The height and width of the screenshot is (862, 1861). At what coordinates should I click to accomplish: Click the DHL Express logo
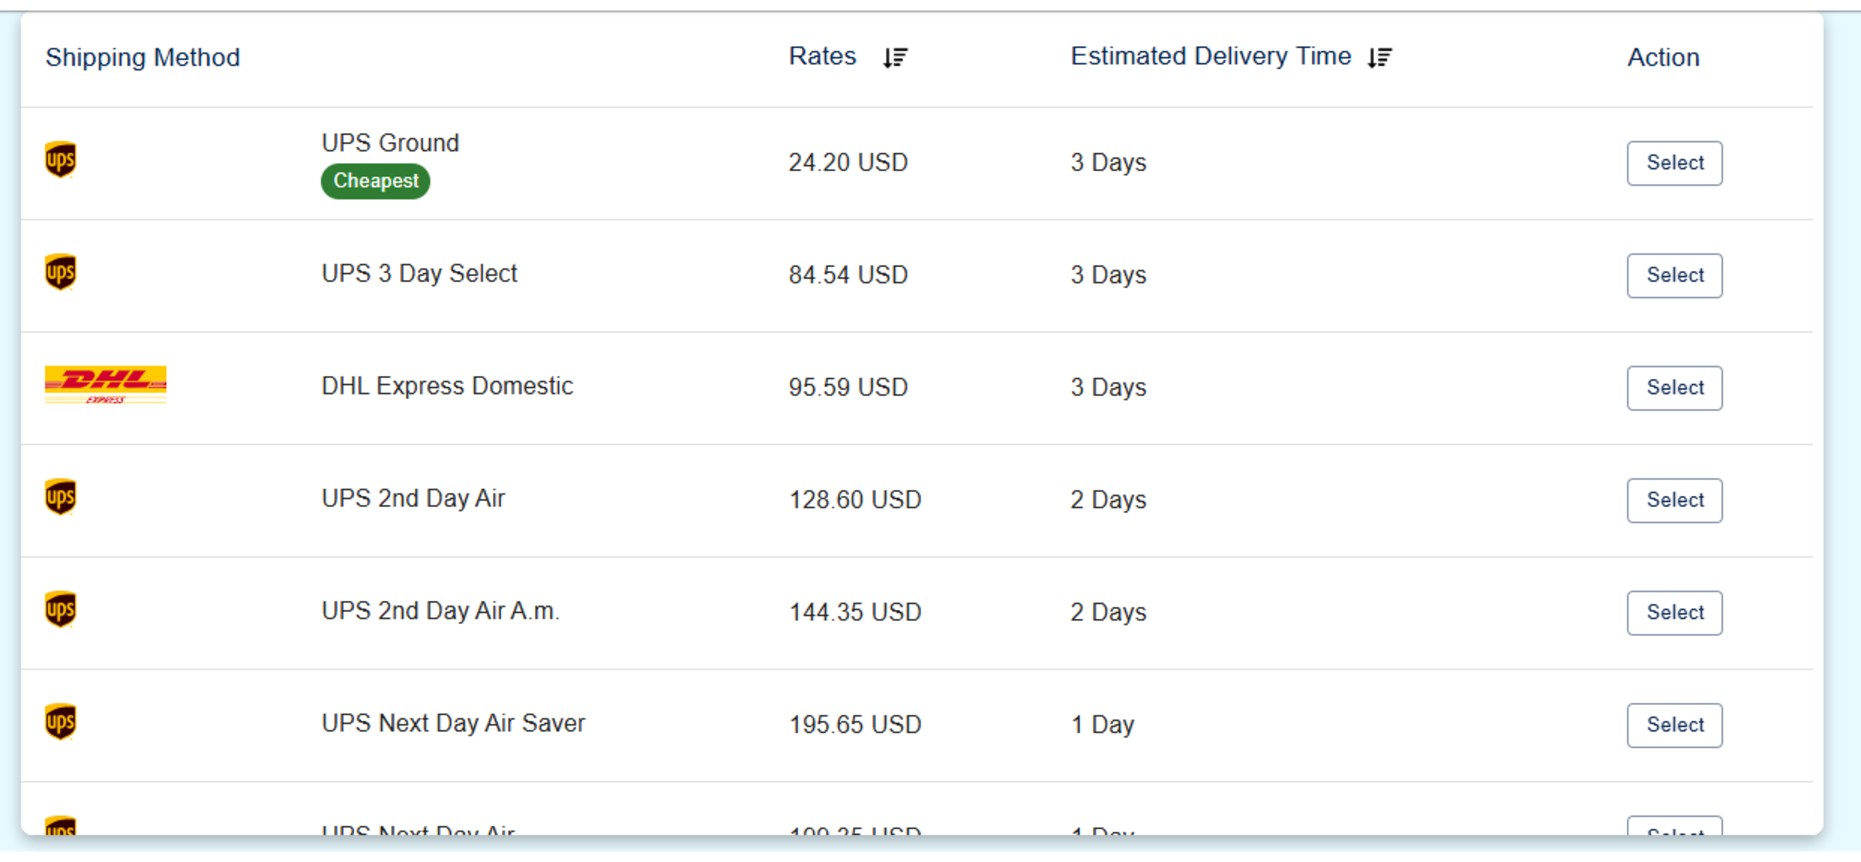(105, 387)
